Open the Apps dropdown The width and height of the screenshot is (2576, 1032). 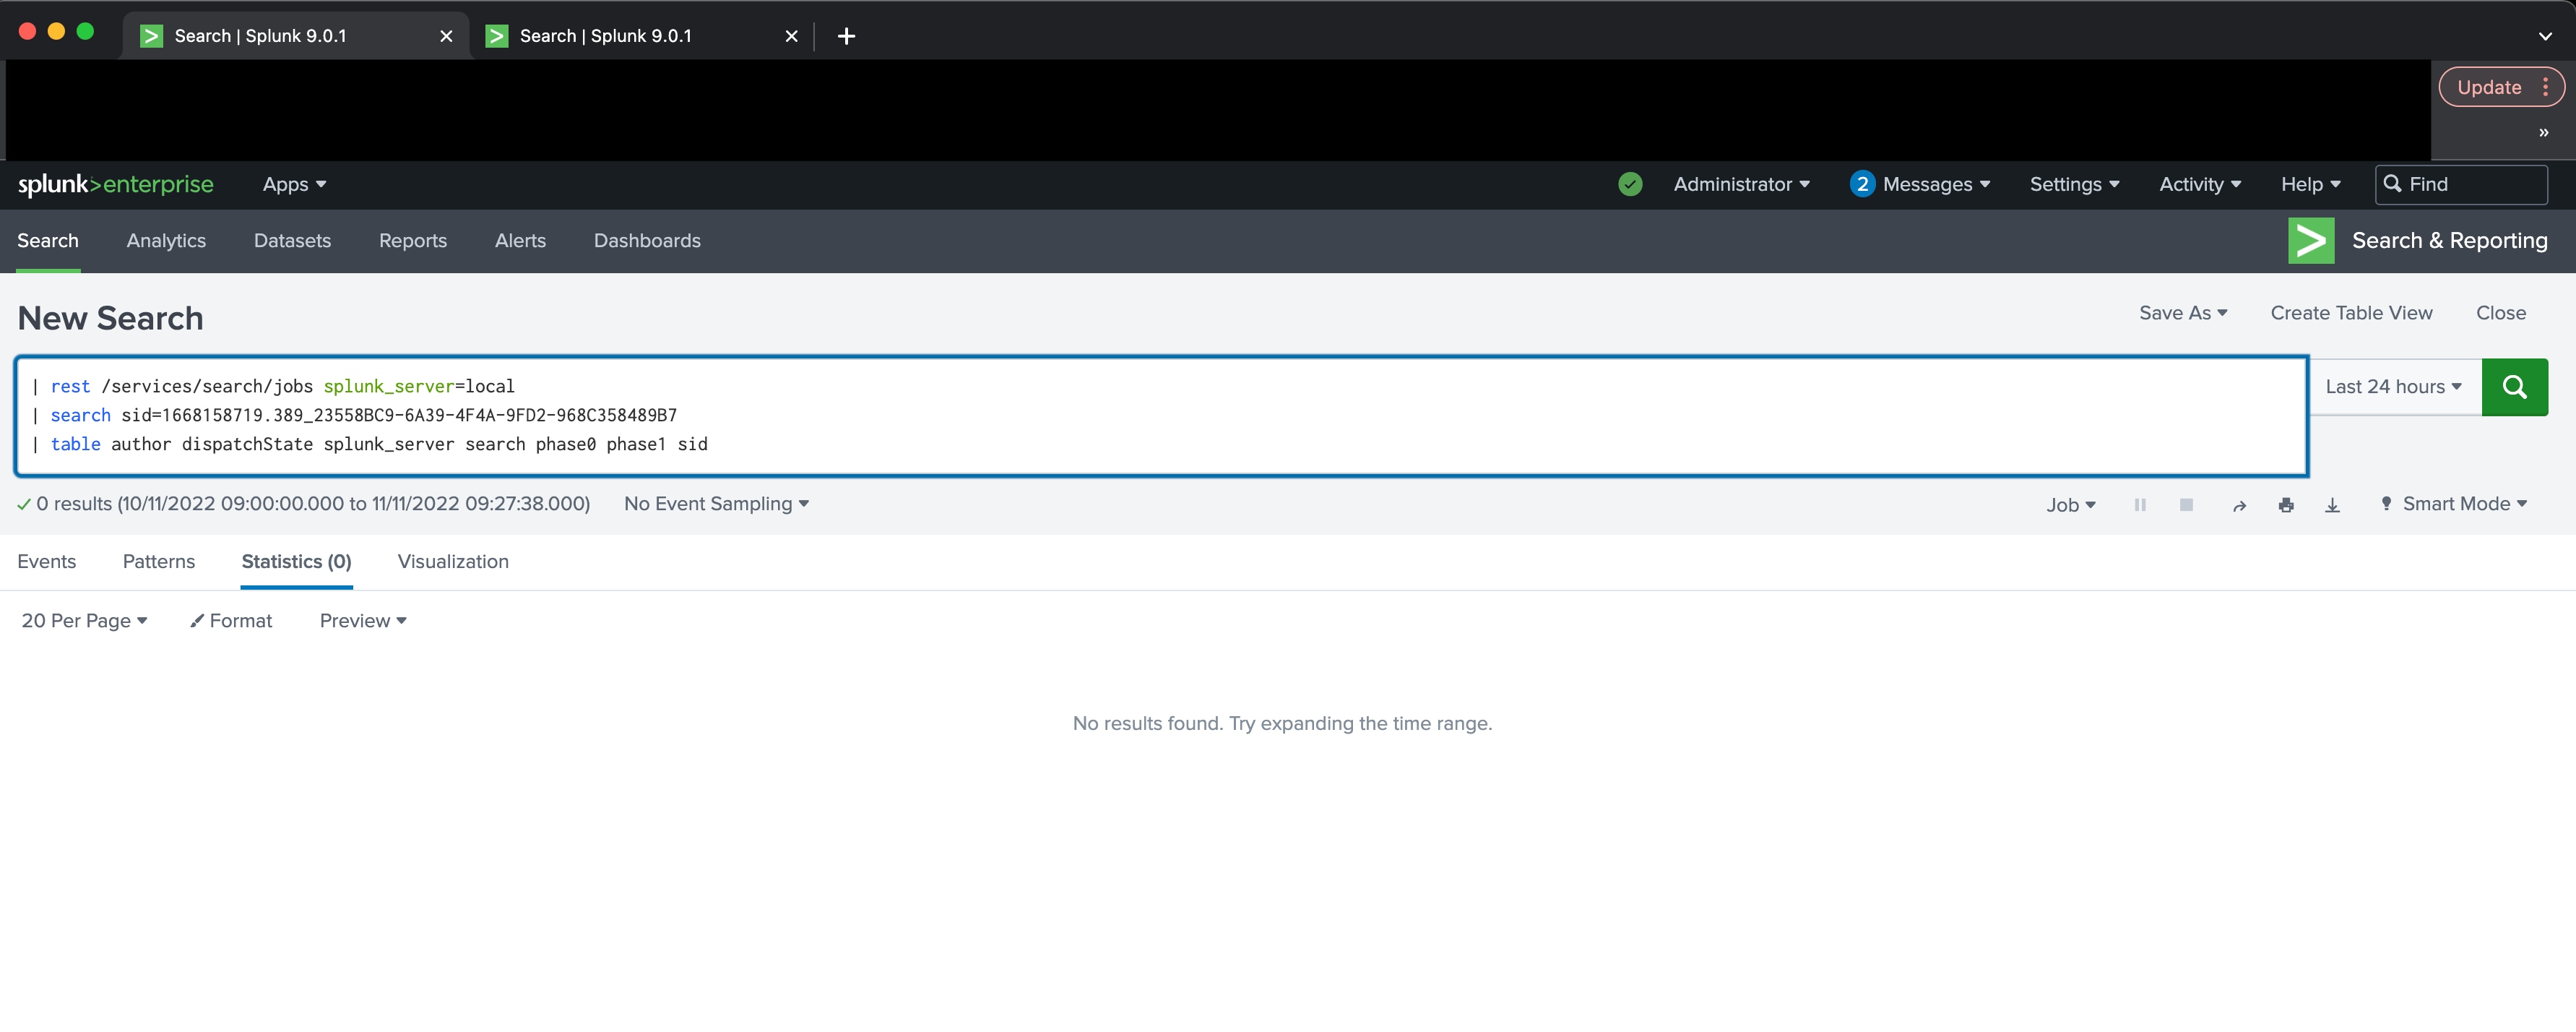tap(295, 185)
